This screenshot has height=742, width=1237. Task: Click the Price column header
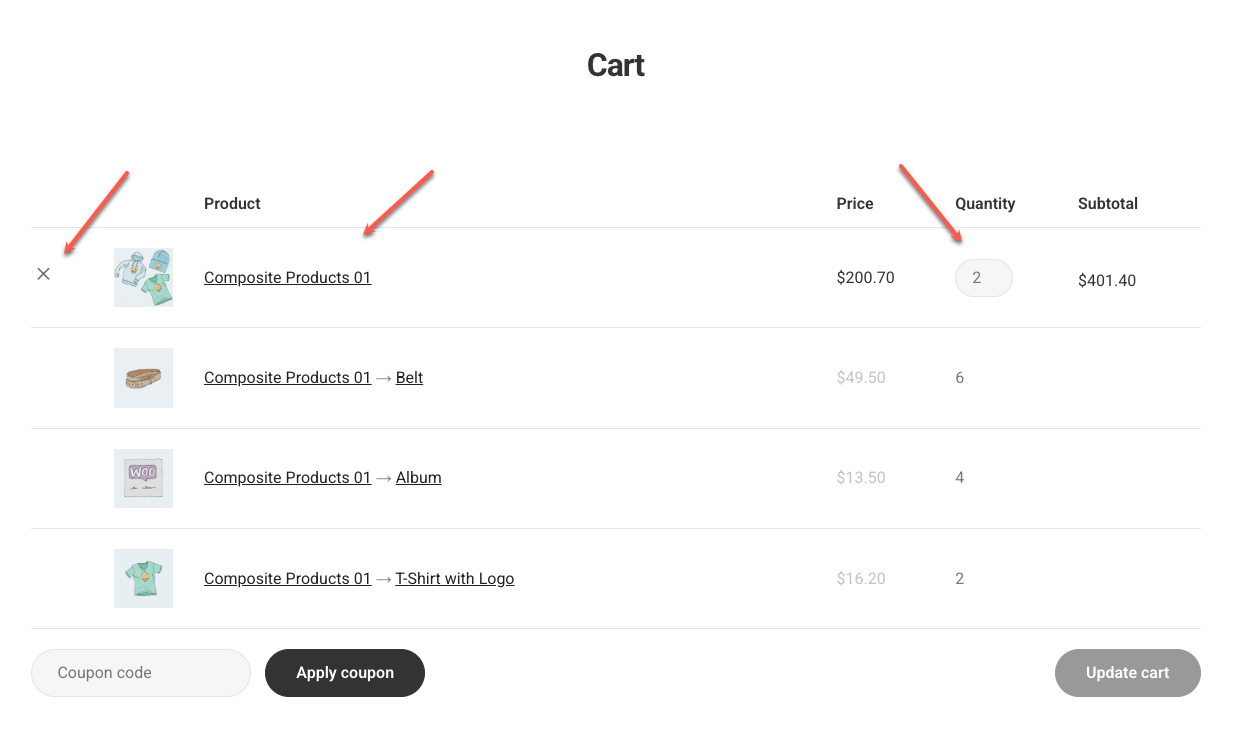[x=854, y=204]
